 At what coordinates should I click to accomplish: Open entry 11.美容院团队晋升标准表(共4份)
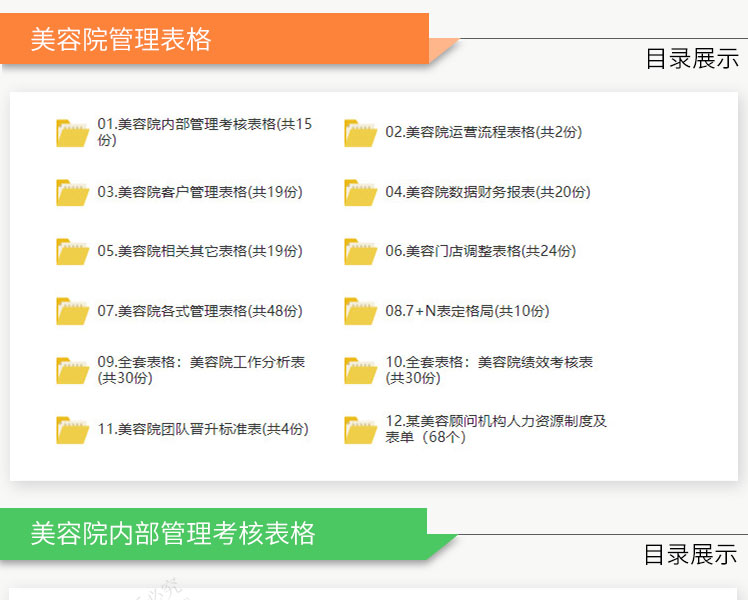pos(203,429)
